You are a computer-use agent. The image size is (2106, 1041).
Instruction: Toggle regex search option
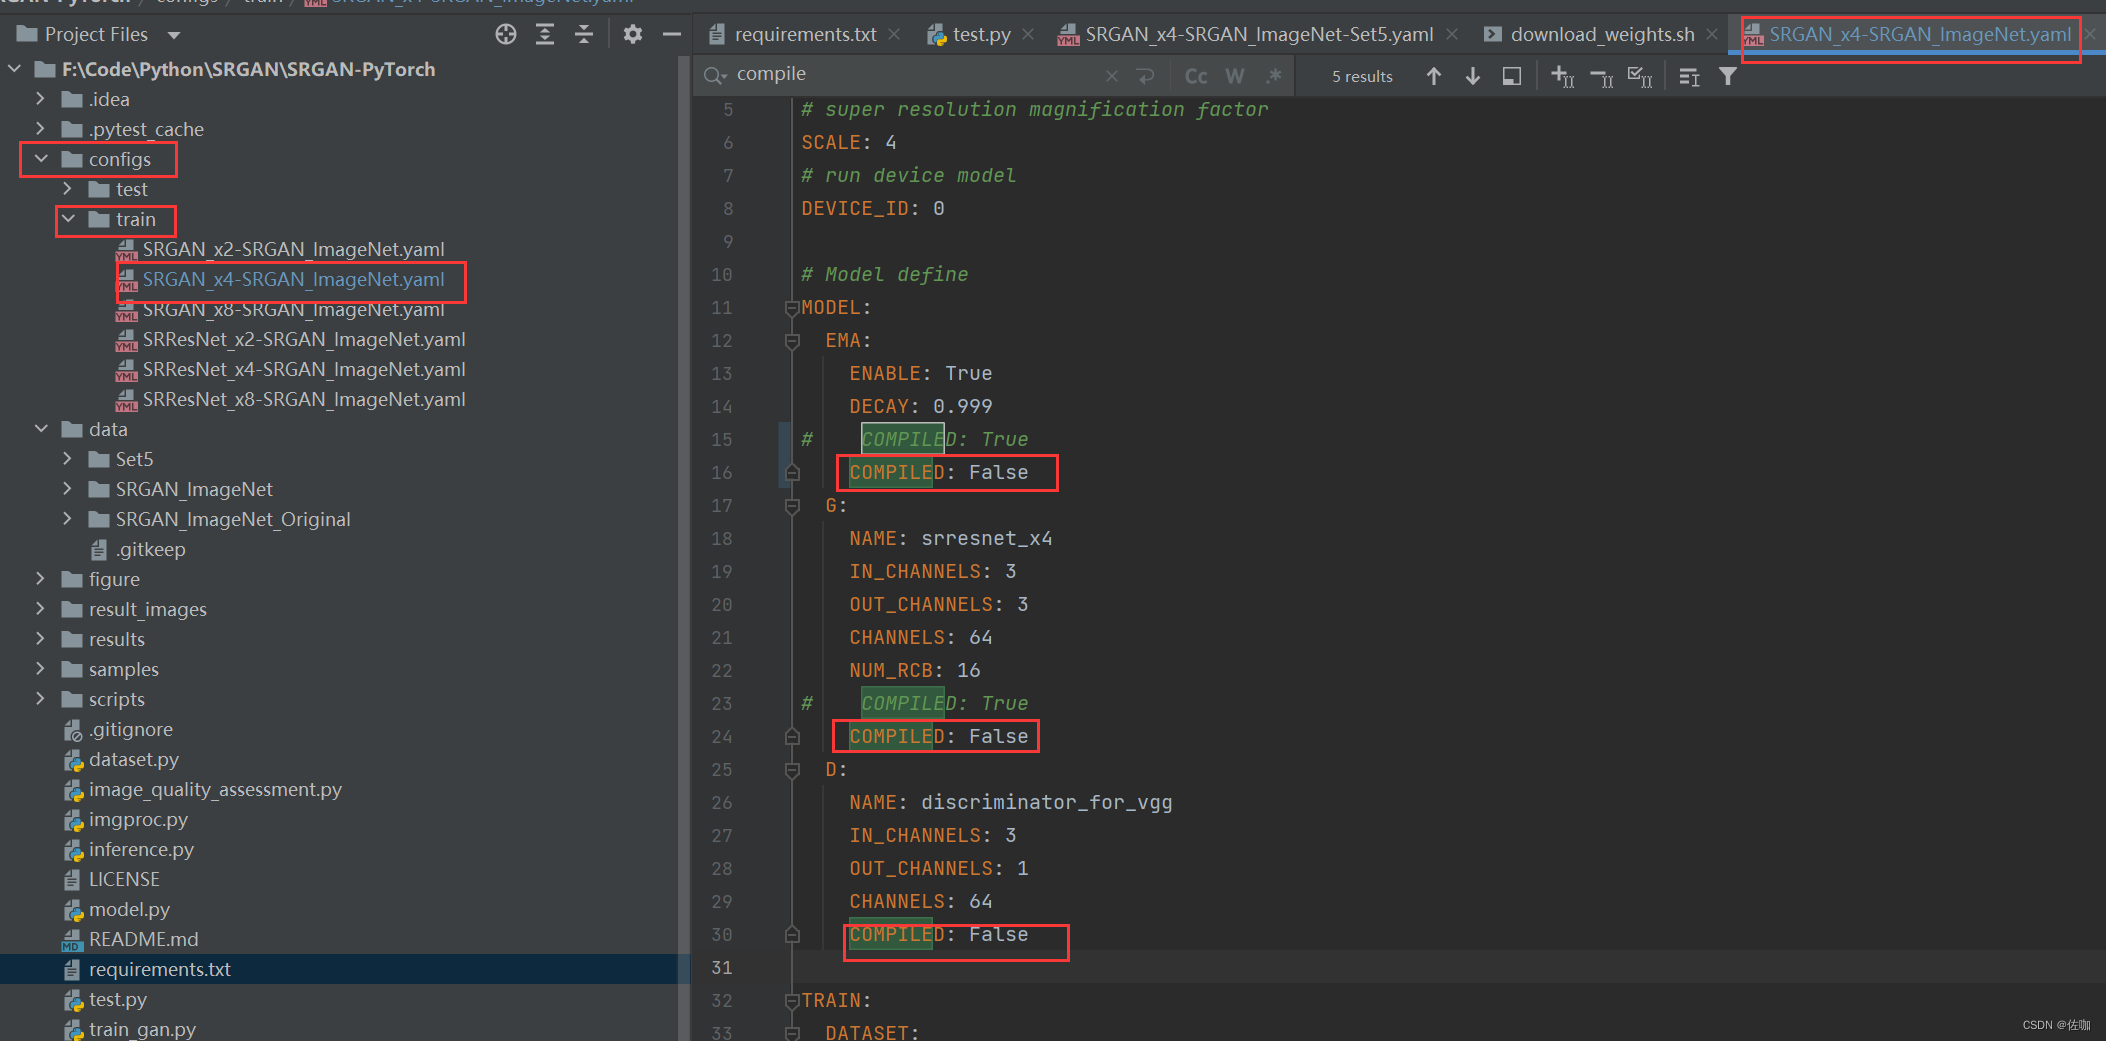coord(1274,76)
